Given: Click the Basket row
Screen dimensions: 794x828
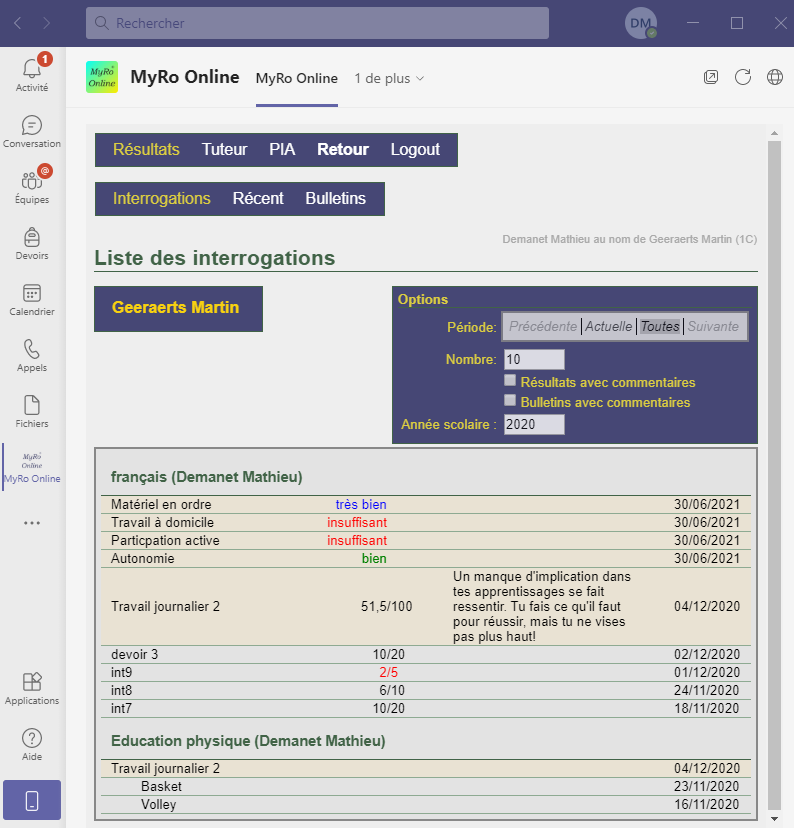Looking at the screenshot, I should (x=426, y=786).
